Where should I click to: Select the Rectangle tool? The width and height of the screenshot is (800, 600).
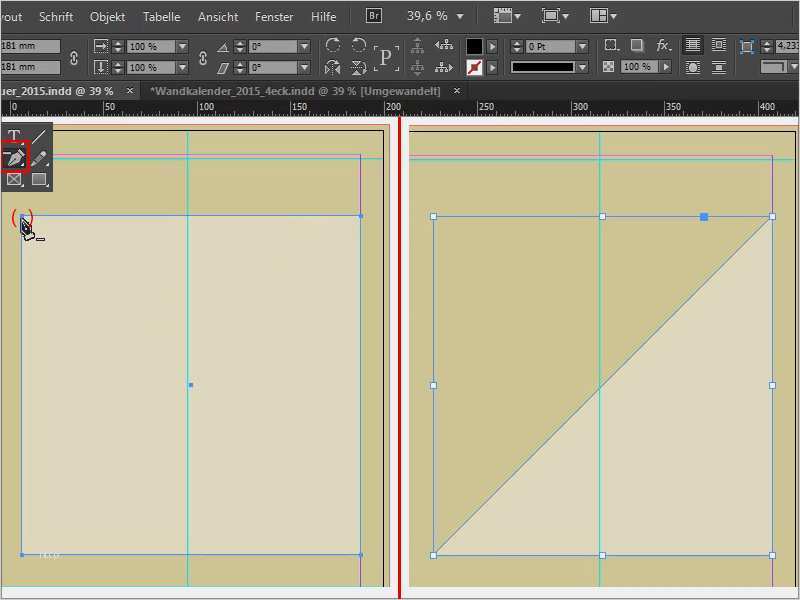coord(39,180)
